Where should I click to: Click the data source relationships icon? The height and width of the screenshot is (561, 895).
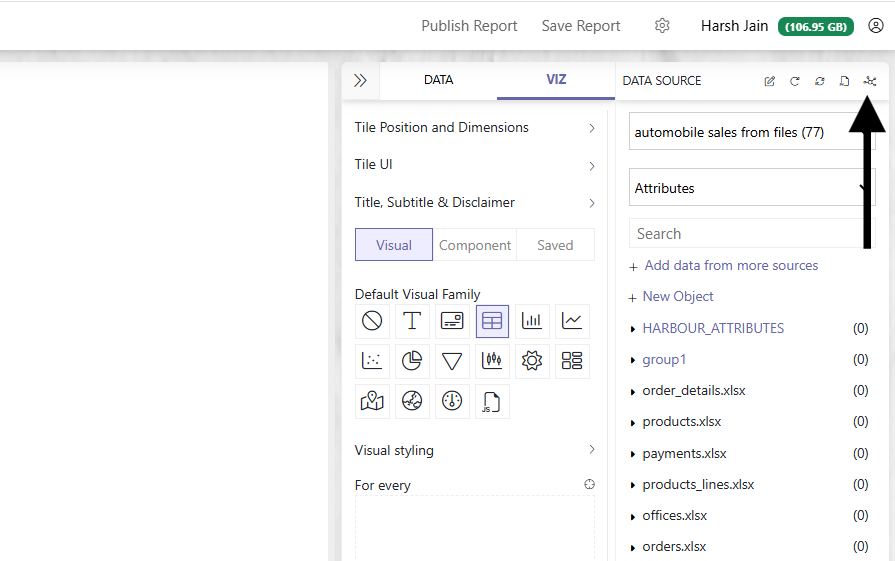pyautogui.click(x=870, y=81)
